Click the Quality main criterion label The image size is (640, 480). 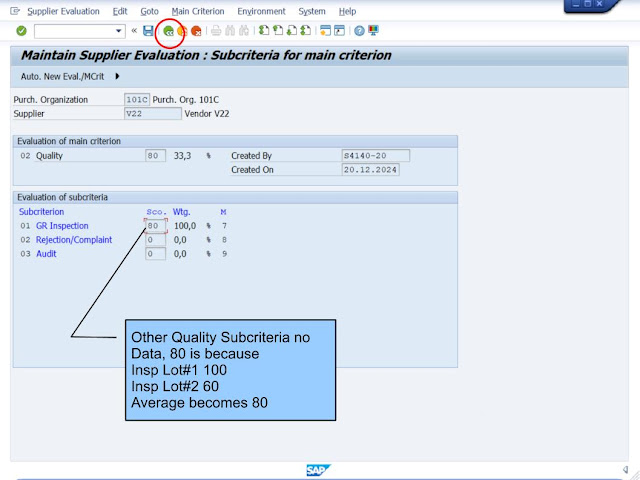(49, 156)
